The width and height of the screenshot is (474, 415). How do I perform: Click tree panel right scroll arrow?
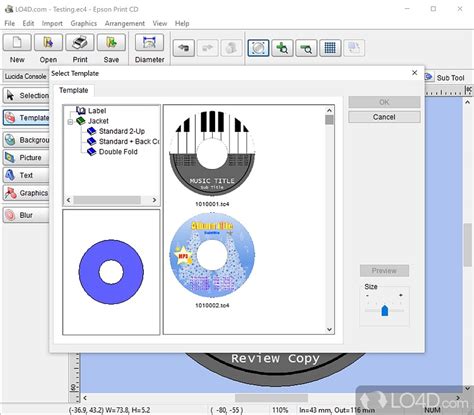(x=154, y=200)
